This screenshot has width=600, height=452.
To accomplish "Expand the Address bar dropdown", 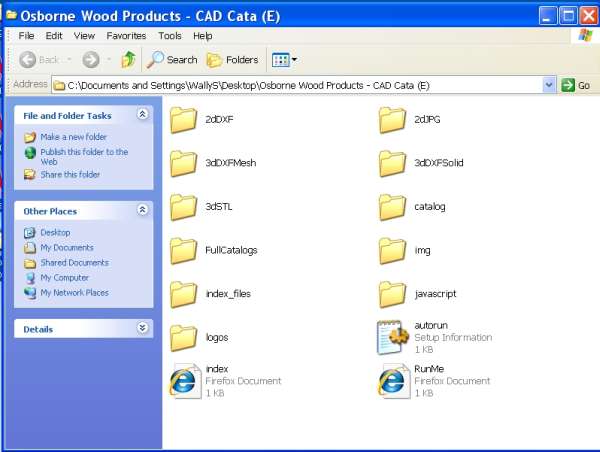I will click(549, 85).
